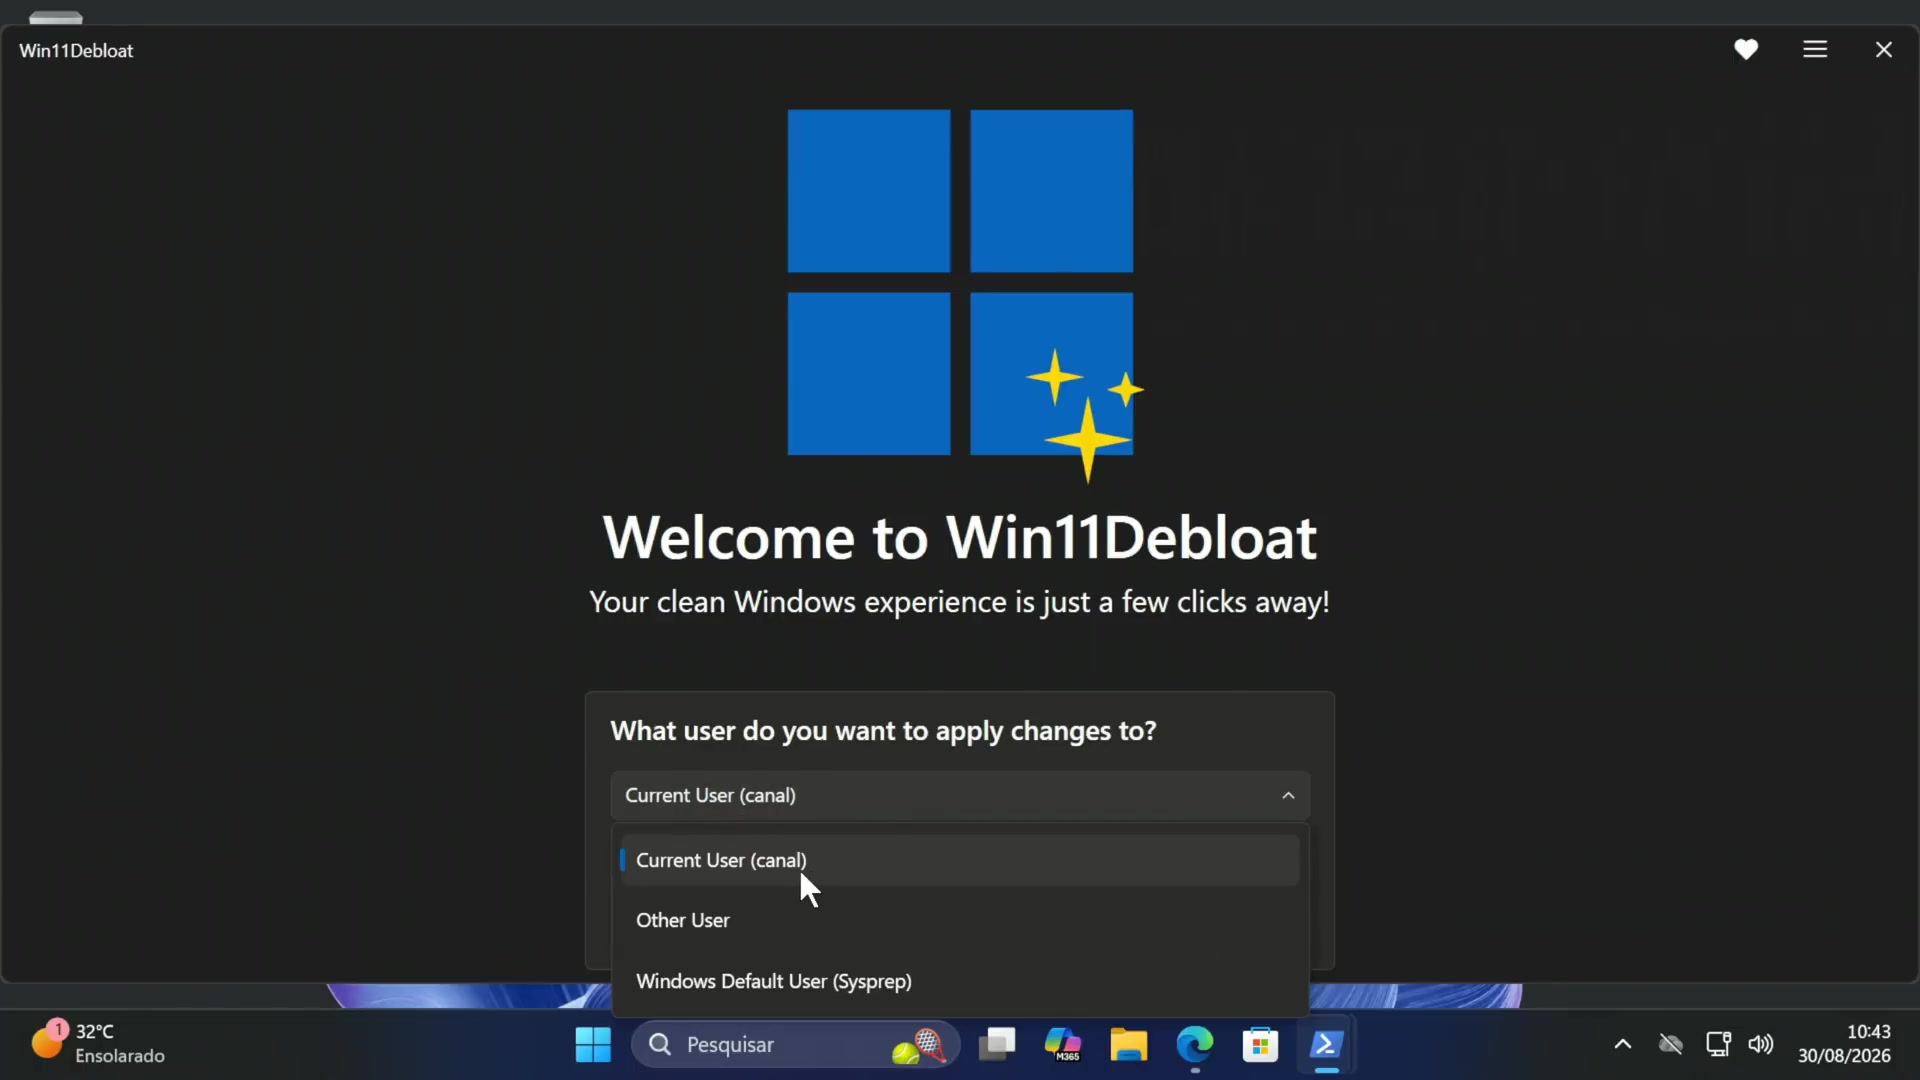
Task: Click the 'What user do you want' question text
Action: click(883, 731)
